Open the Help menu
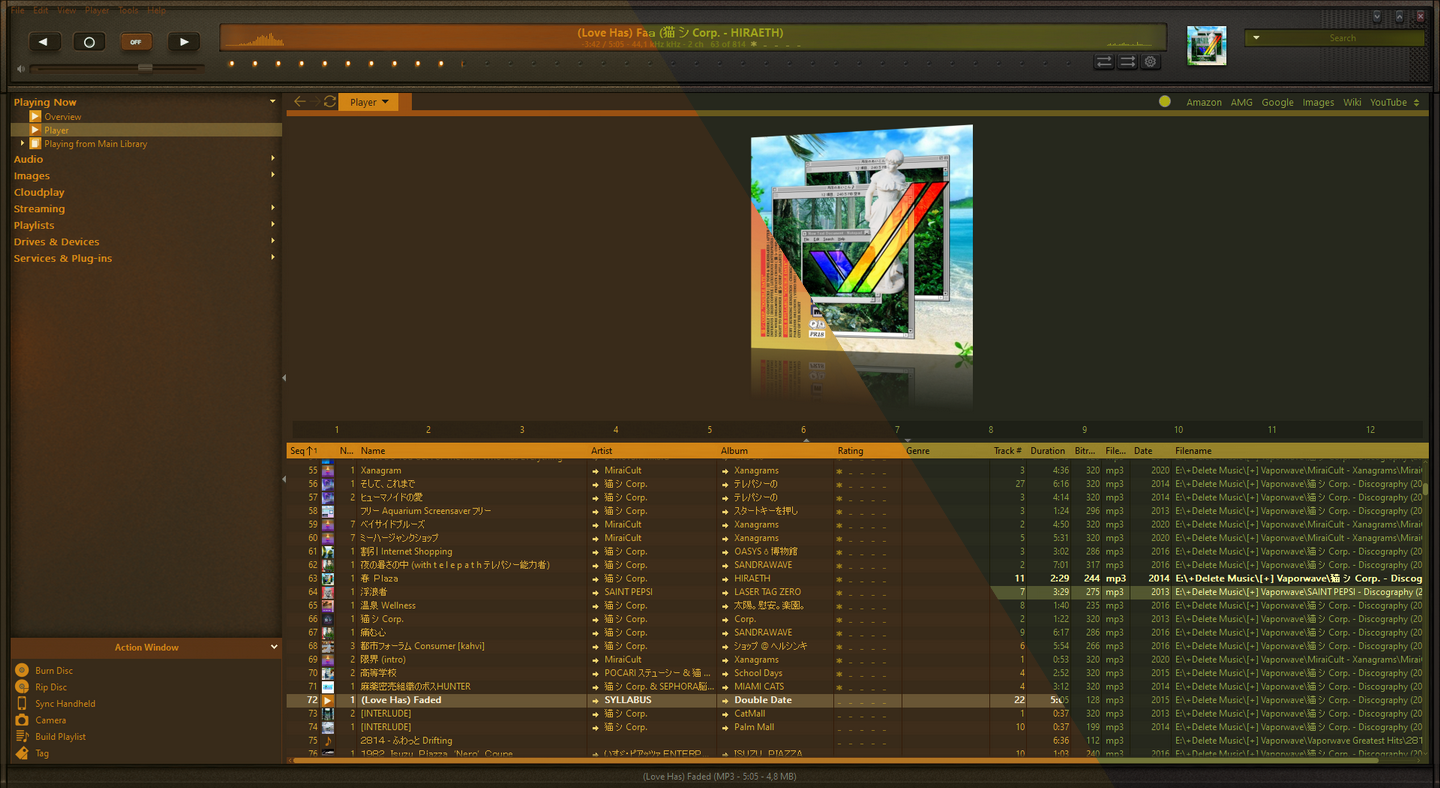 [x=157, y=10]
